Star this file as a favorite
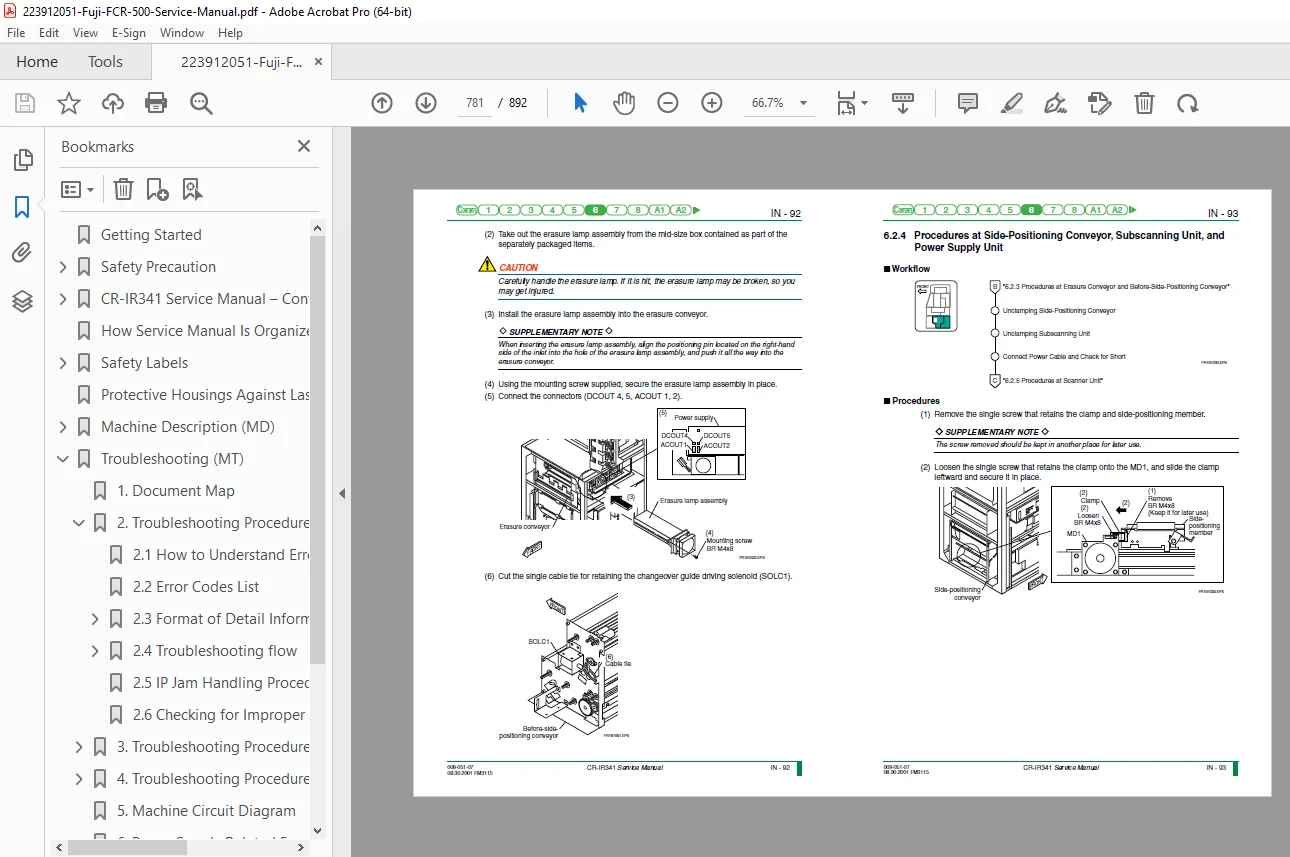The image size is (1290, 857). 68,103
